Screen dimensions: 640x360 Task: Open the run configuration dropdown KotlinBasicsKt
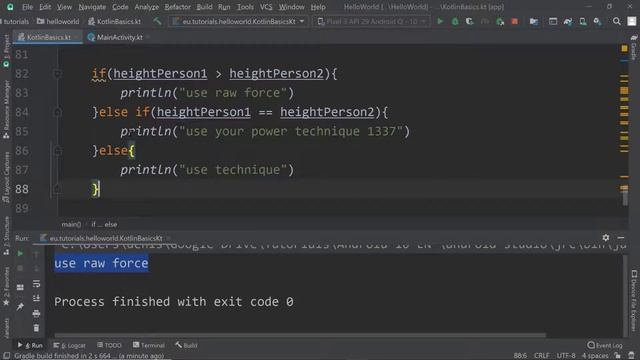[238, 21]
